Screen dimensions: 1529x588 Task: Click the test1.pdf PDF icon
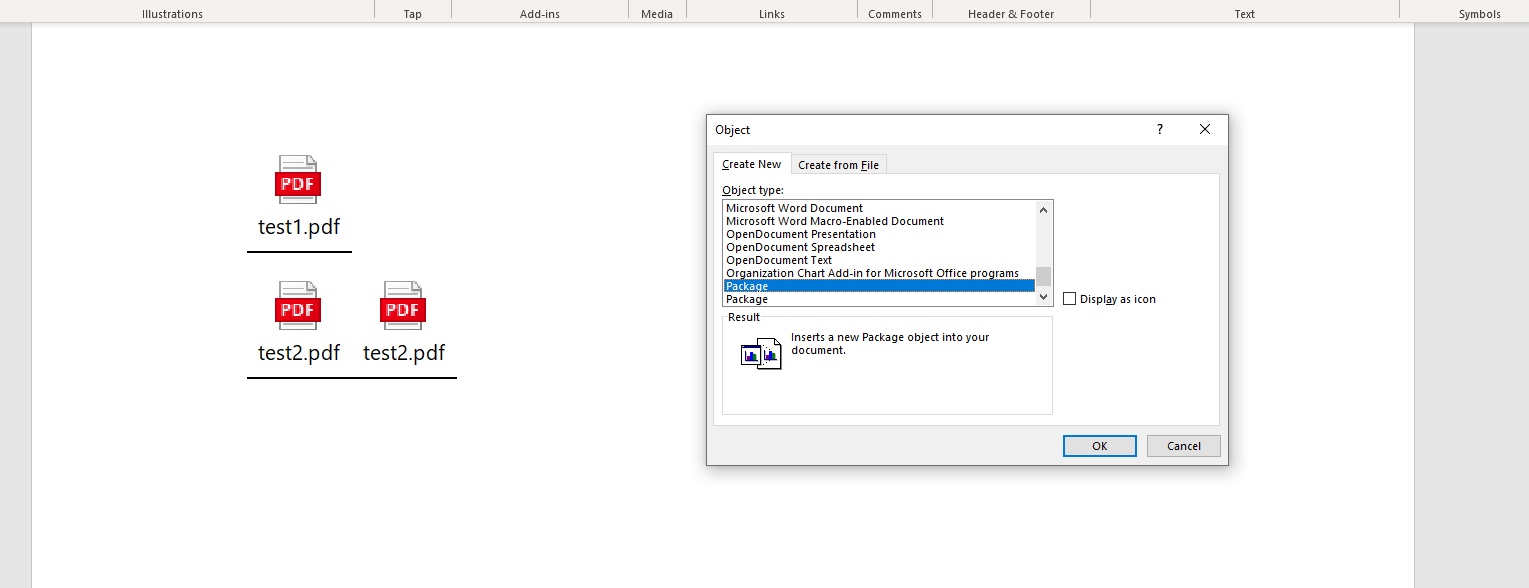297,181
